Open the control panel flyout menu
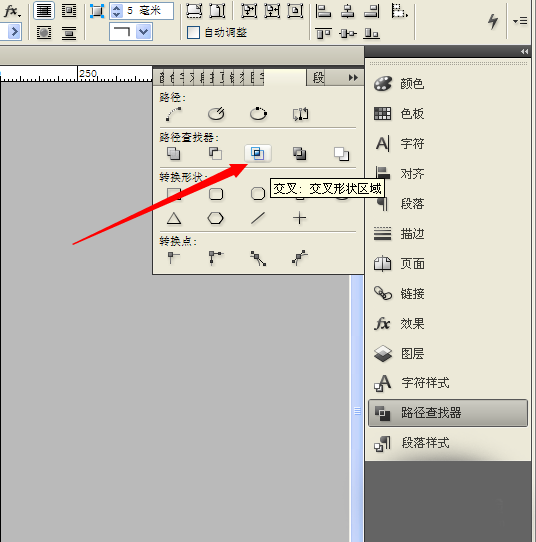 520,21
